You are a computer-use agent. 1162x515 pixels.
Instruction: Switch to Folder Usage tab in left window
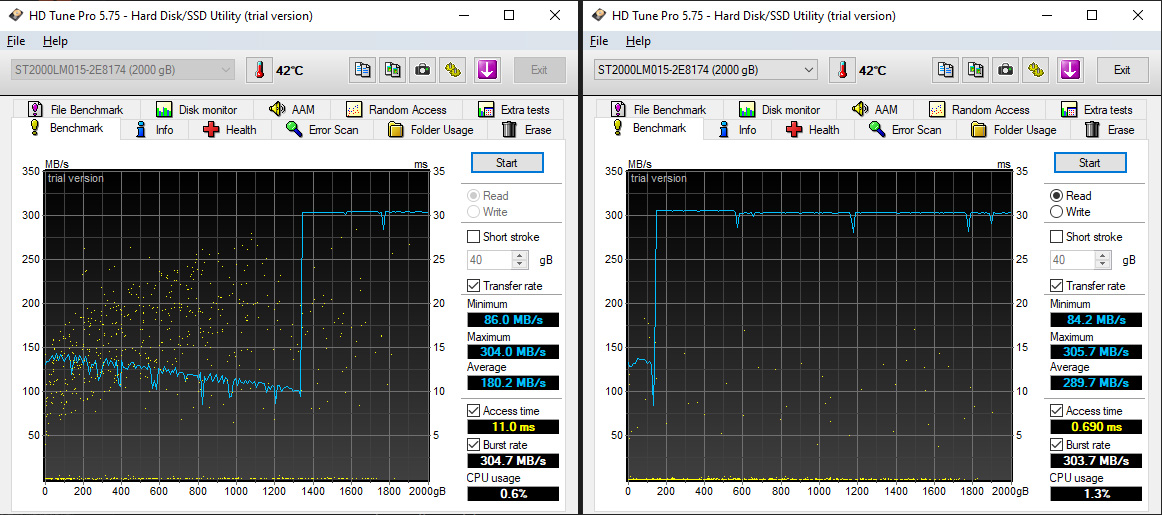(431, 130)
